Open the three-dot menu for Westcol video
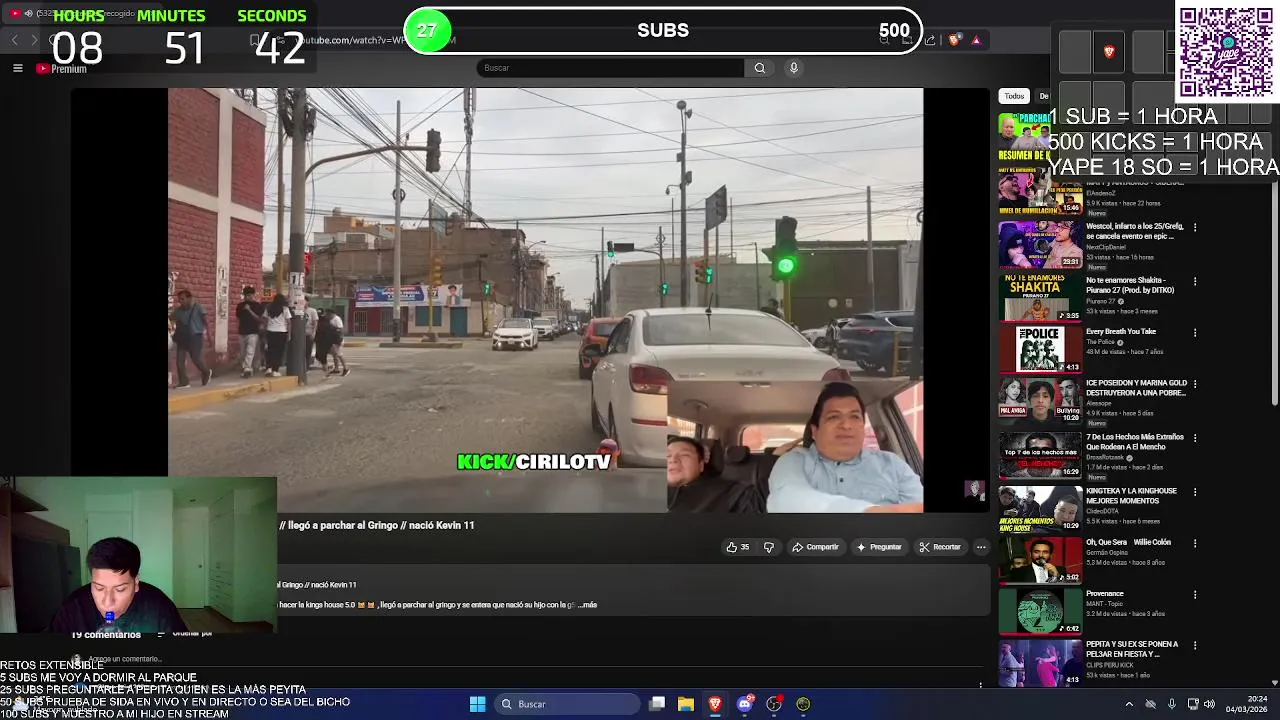The image size is (1280, 720). 1194,227
